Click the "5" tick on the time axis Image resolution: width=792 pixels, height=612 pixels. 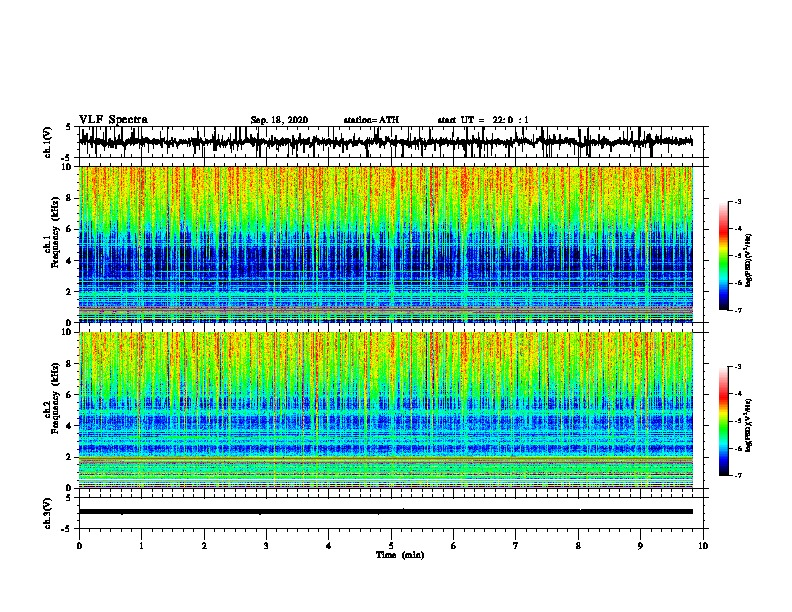click(x=391, y=545)
